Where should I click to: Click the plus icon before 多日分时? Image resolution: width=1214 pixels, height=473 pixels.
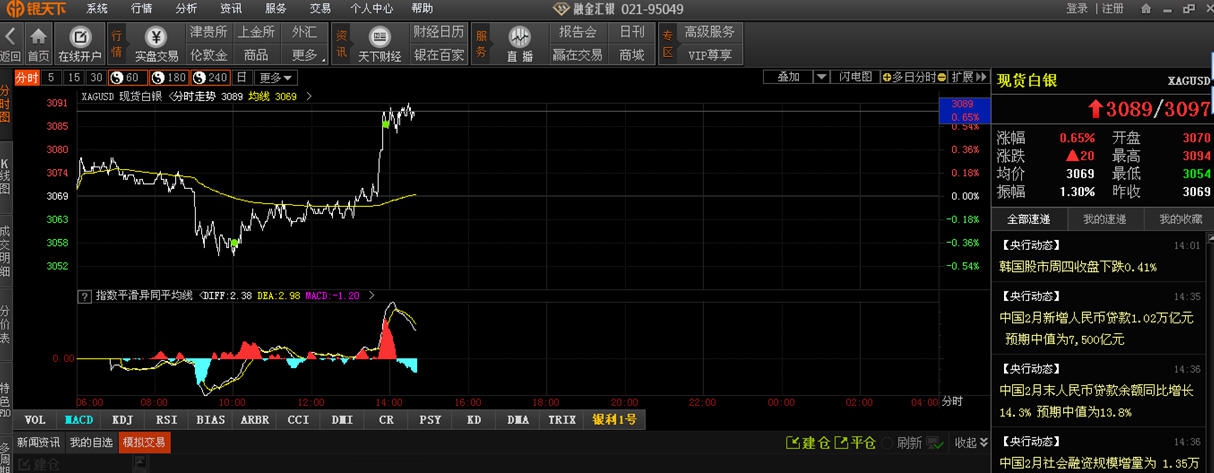tap(885, 77)
